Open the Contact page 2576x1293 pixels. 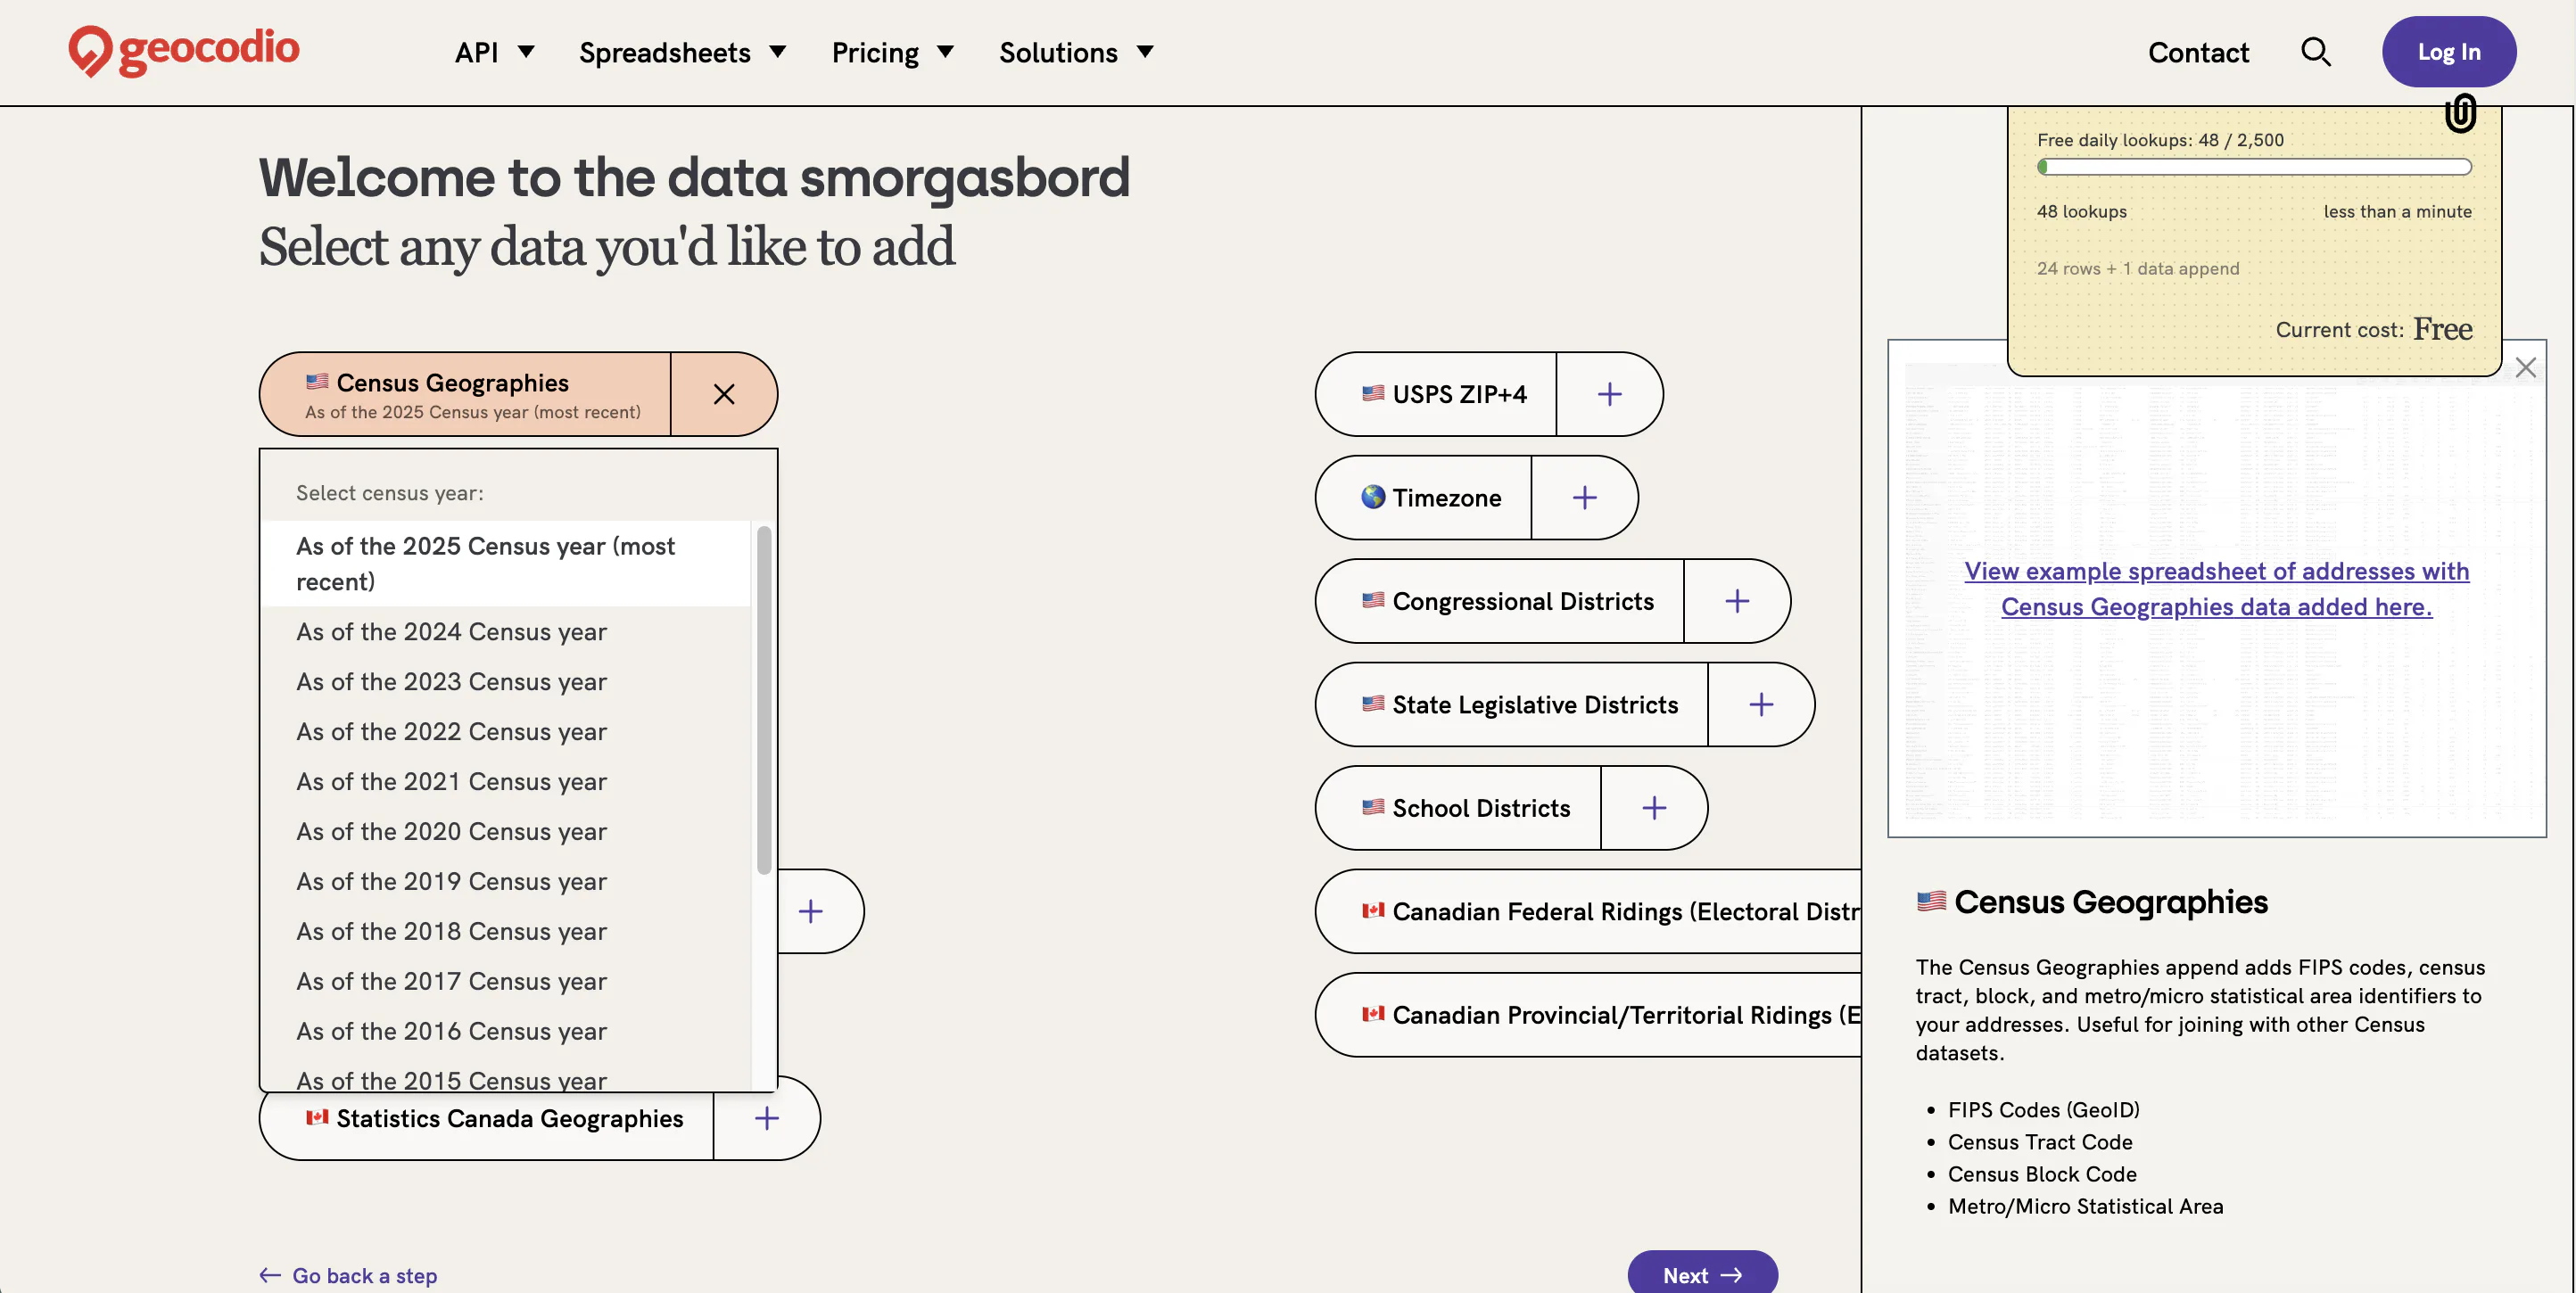click(2198, 52)
